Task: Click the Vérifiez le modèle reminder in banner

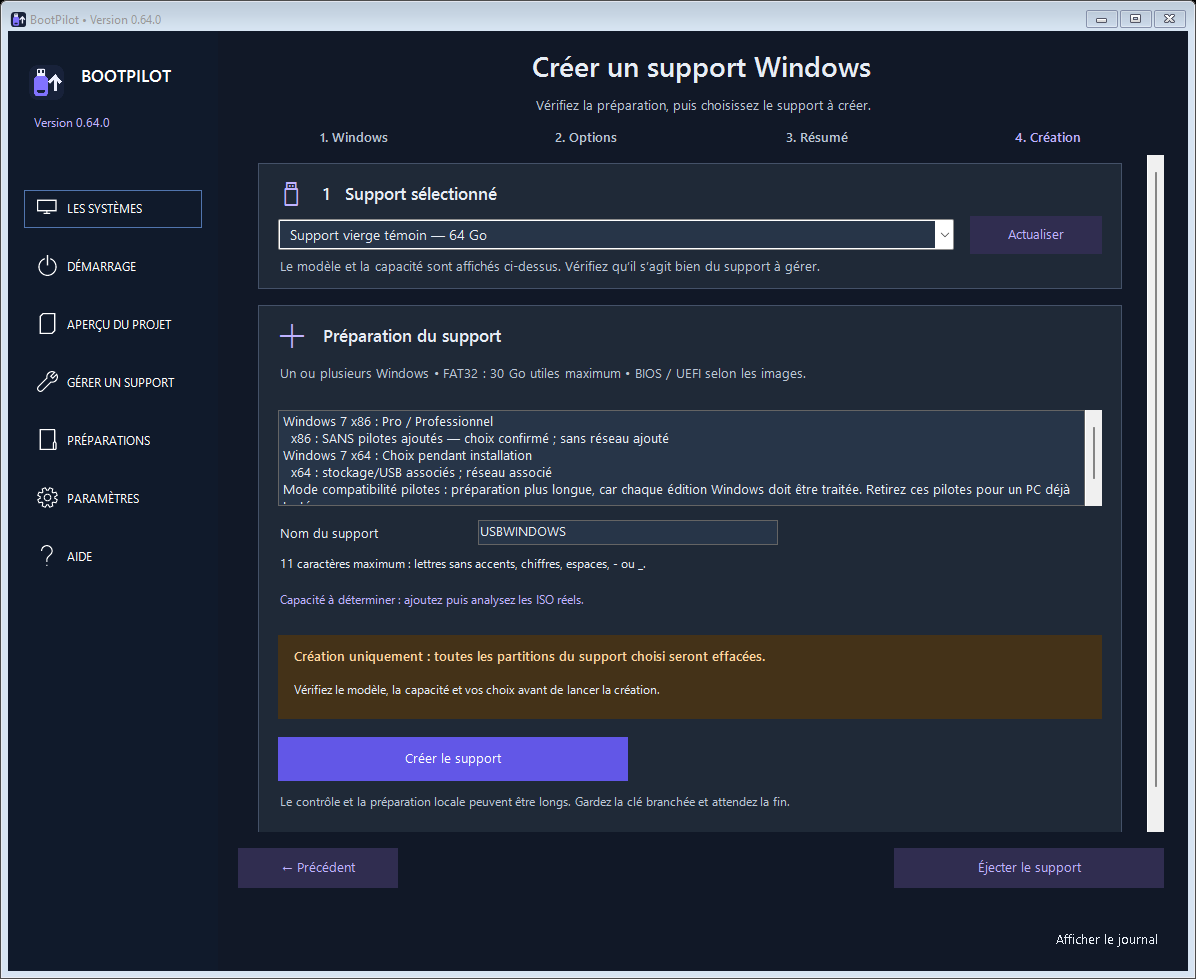Action: tap(477, 690)
